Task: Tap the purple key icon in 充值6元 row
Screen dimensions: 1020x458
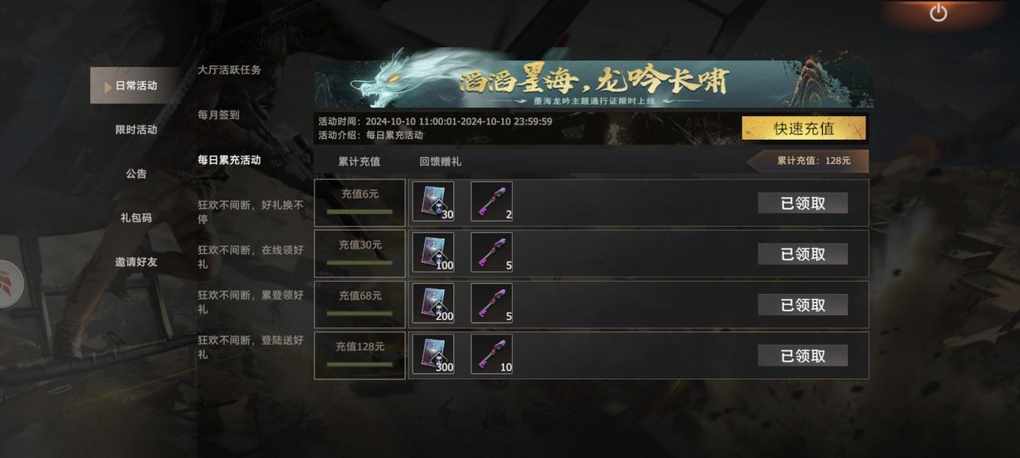Action: coord(492,202)
